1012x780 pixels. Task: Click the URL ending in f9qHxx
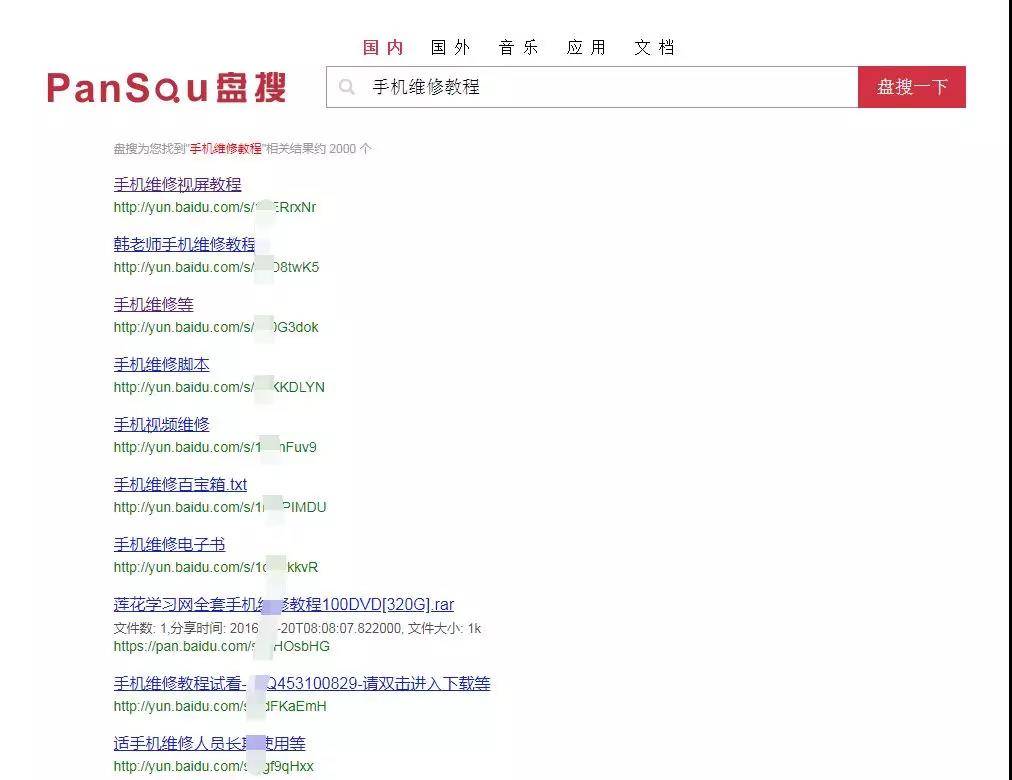coord(214,766)
